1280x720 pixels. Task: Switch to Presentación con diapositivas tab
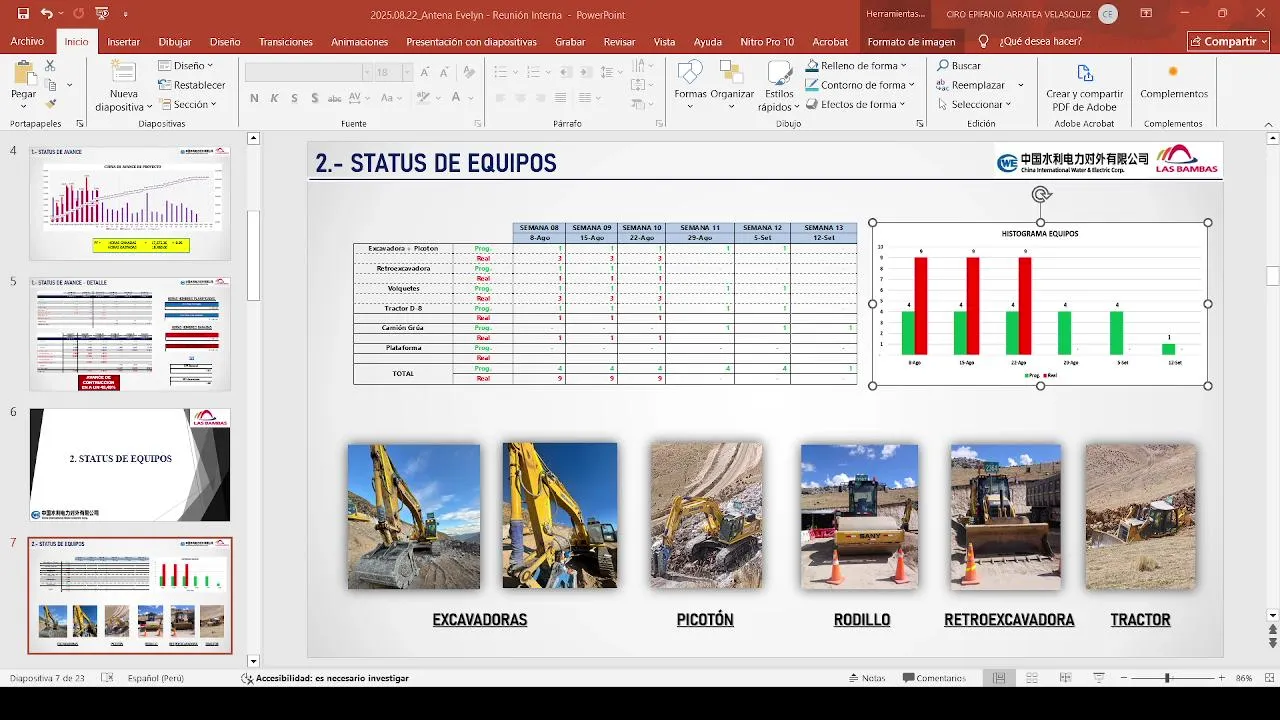coord(471,42)
